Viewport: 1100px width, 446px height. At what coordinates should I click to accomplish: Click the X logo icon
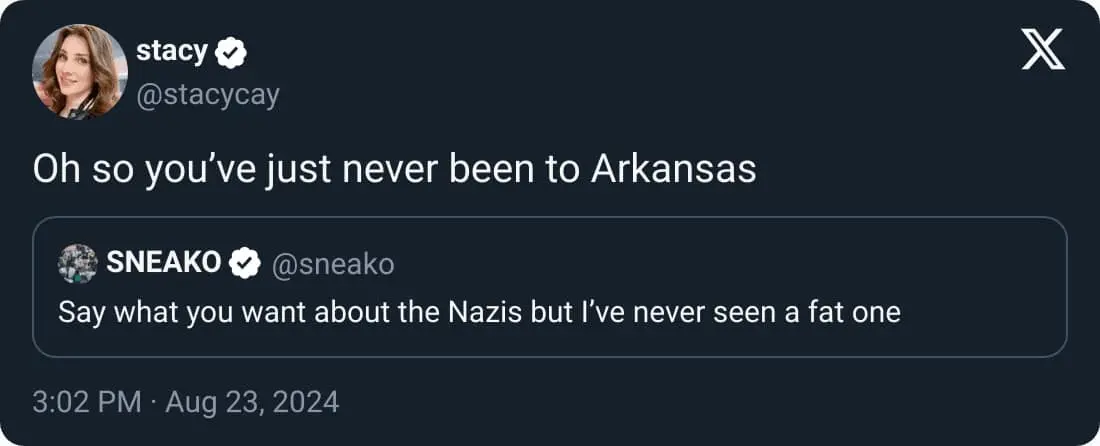click(x=1043, y=49)
